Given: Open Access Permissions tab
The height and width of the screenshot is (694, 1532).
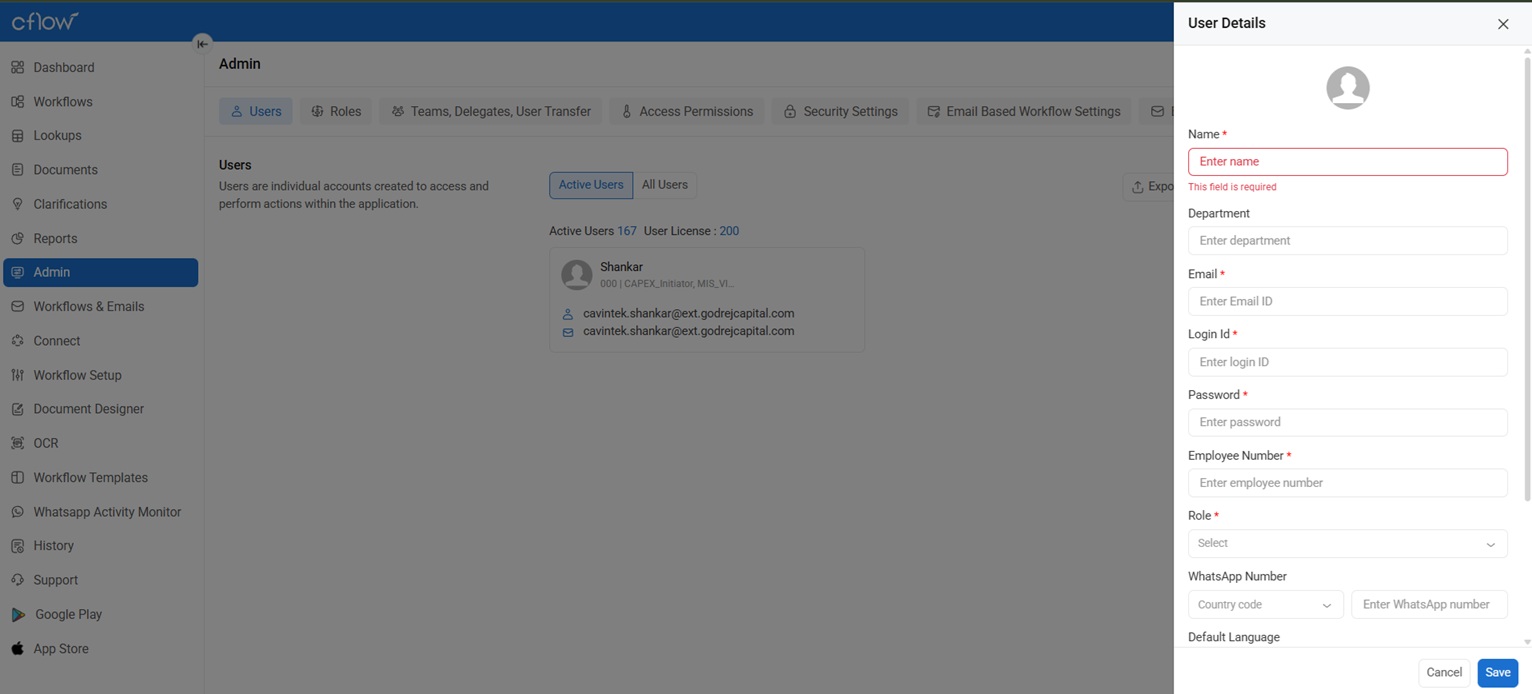Looking at the screenshot, I should [x=687, y=112].
